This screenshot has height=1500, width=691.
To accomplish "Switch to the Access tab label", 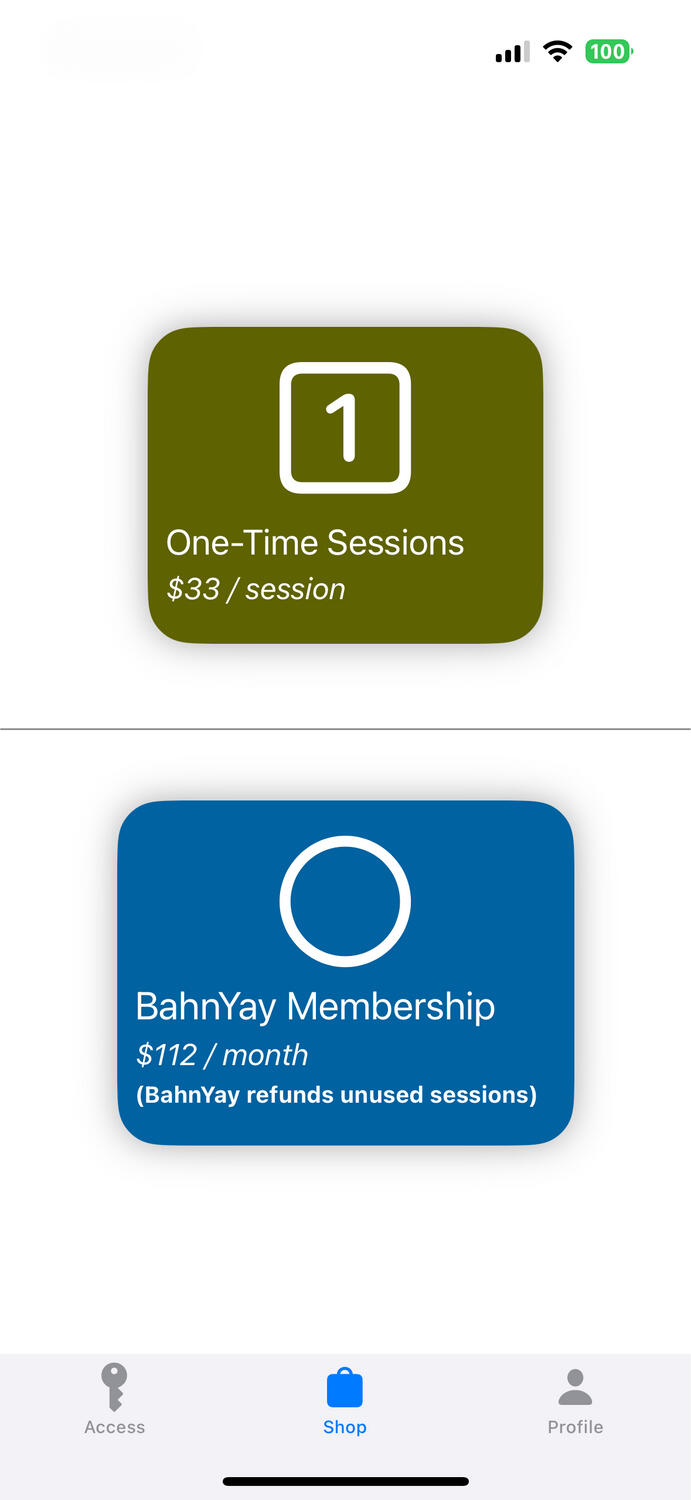I will tap(114, 1427).
